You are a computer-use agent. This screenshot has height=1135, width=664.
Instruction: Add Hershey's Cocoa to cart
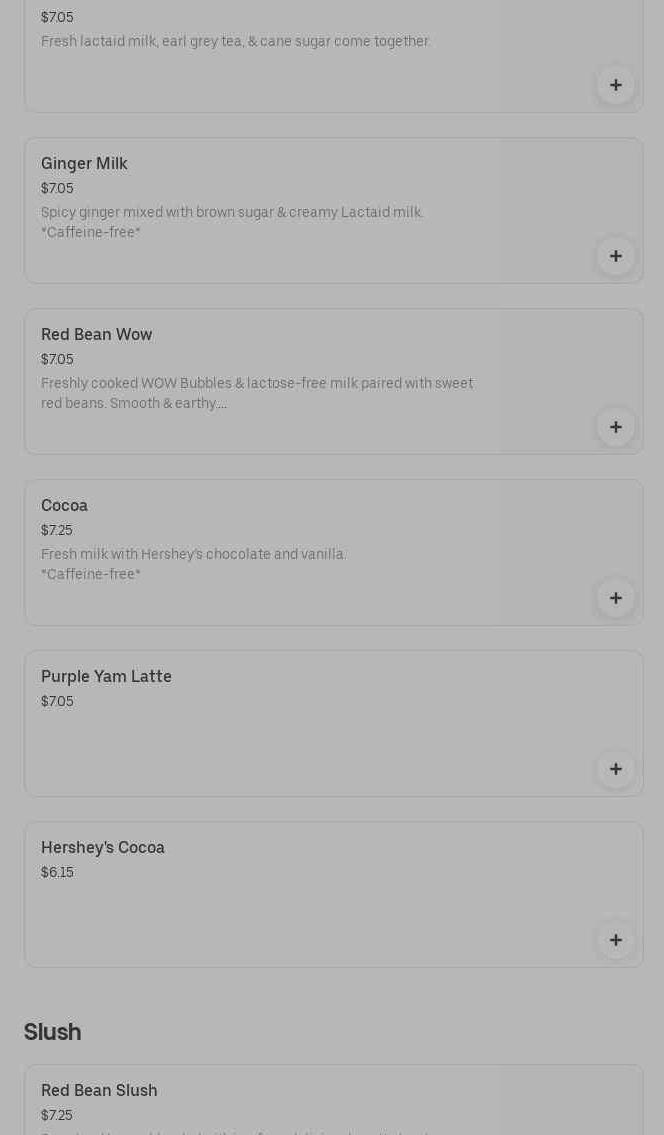615,940
